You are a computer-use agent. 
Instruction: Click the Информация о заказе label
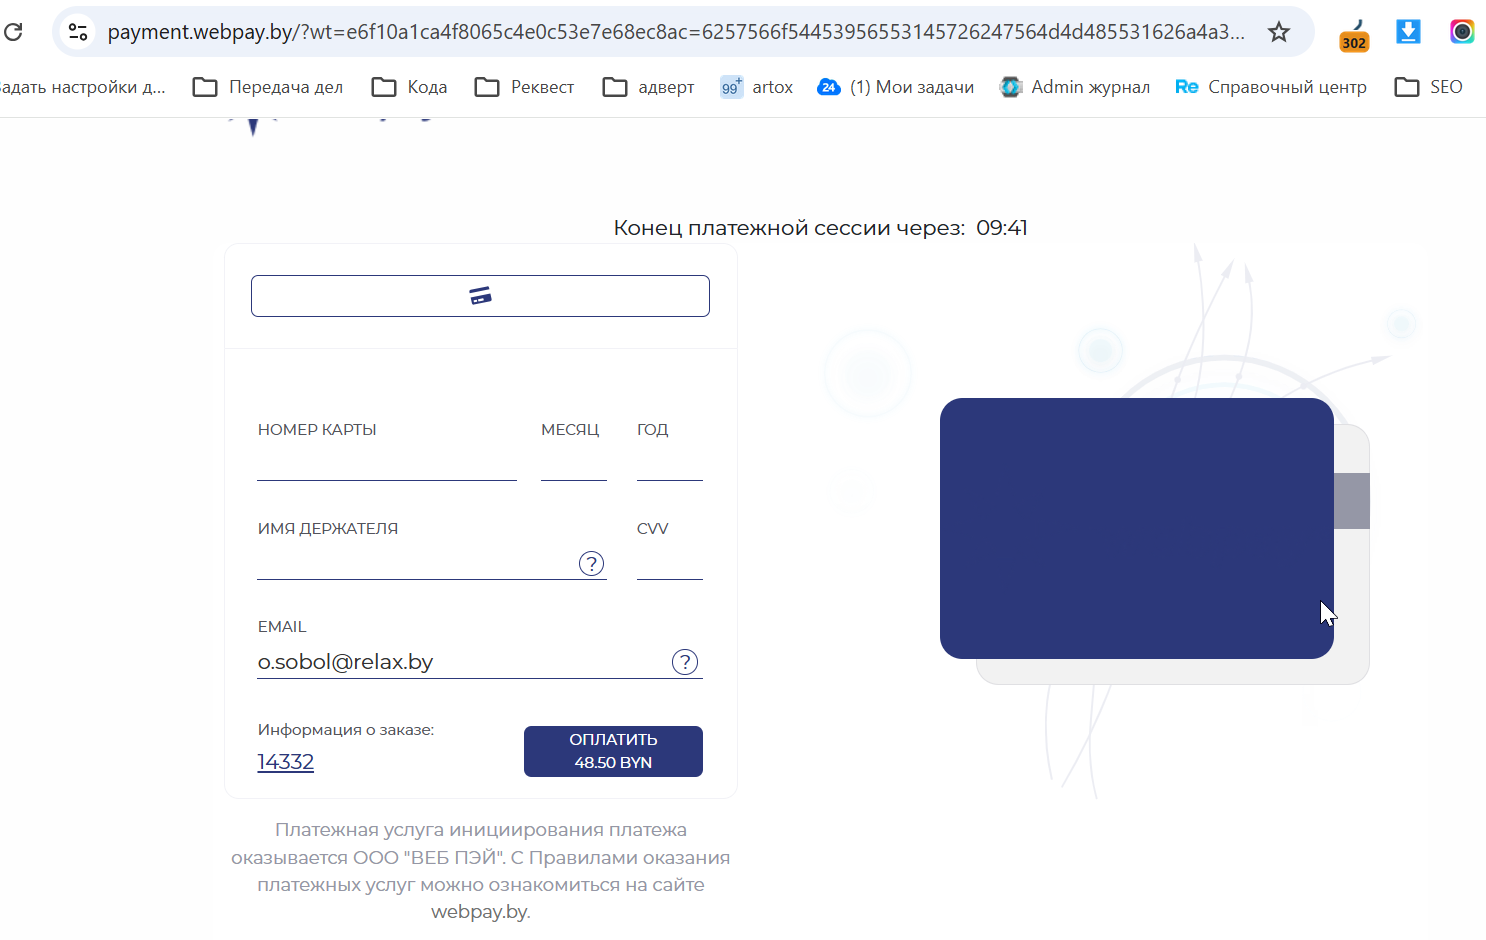tap(346, 730)
